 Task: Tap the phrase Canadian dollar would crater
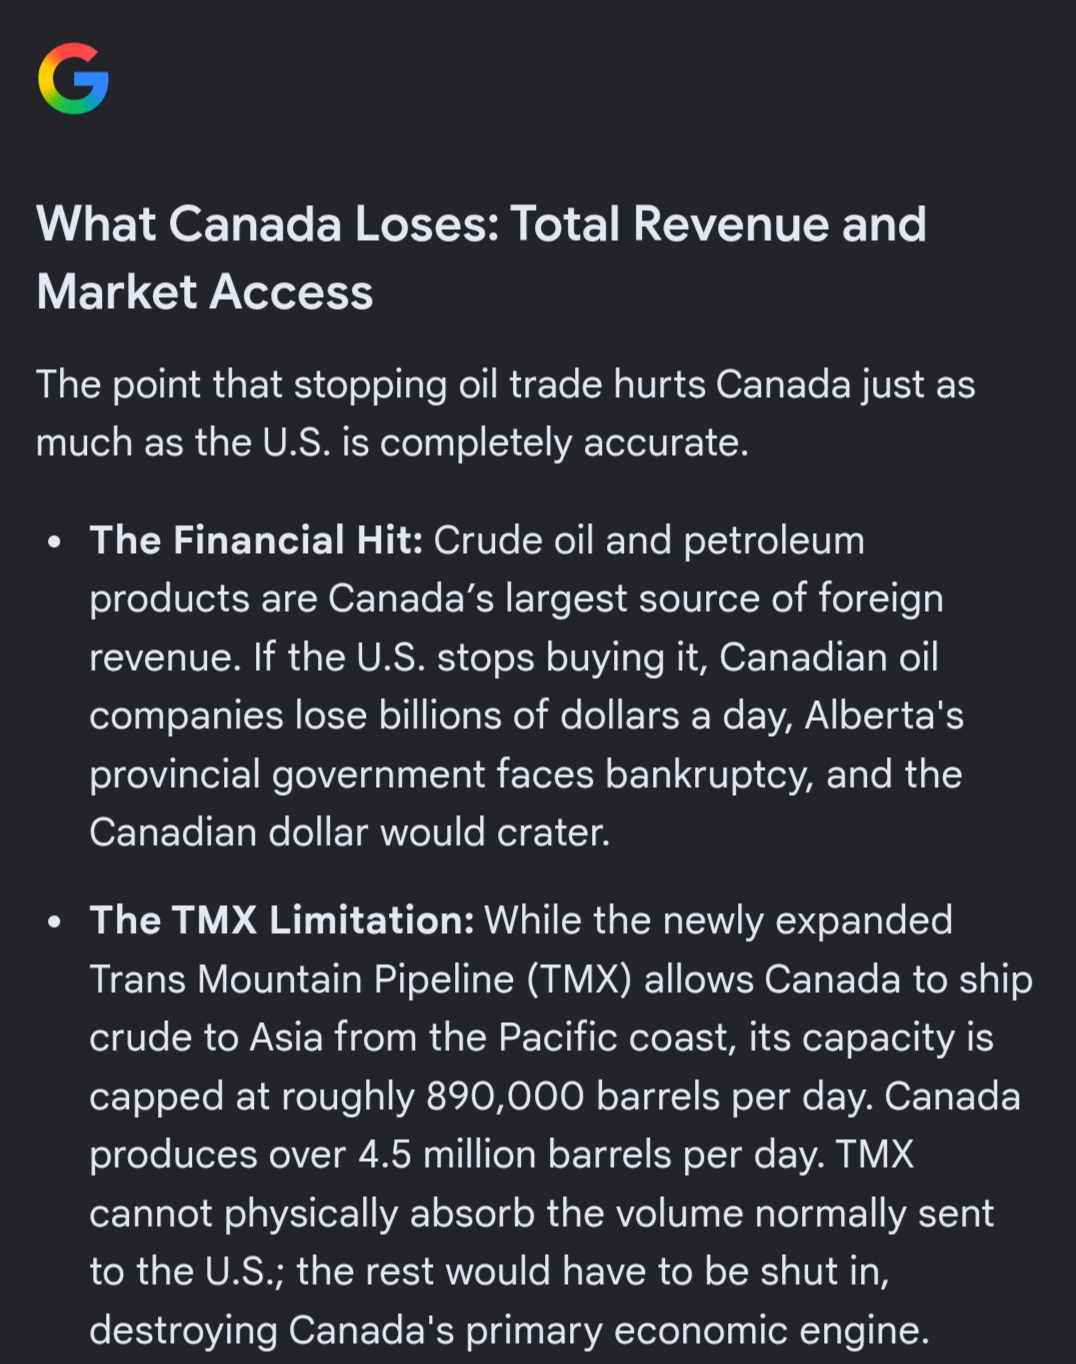[349, 832]
